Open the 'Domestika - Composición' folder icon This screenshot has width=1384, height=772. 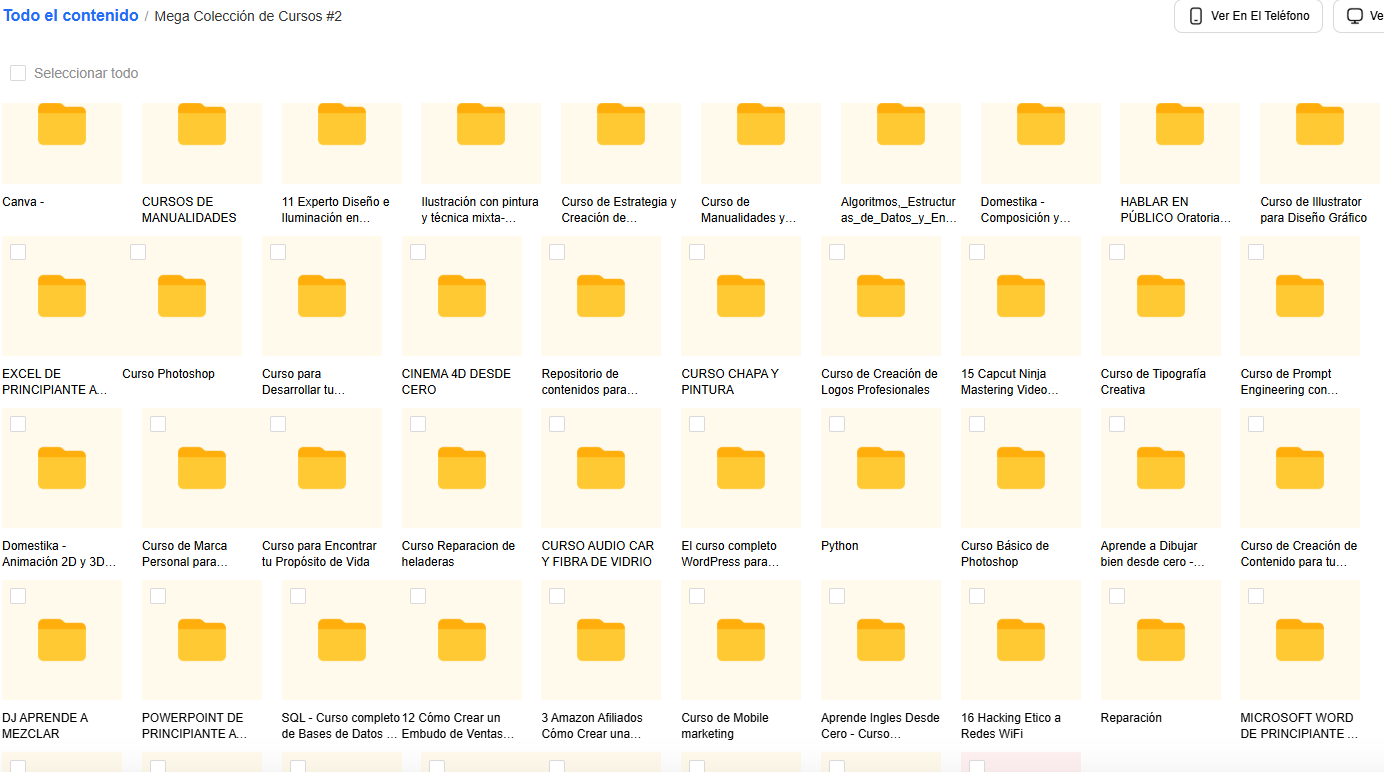point(1041,124)
